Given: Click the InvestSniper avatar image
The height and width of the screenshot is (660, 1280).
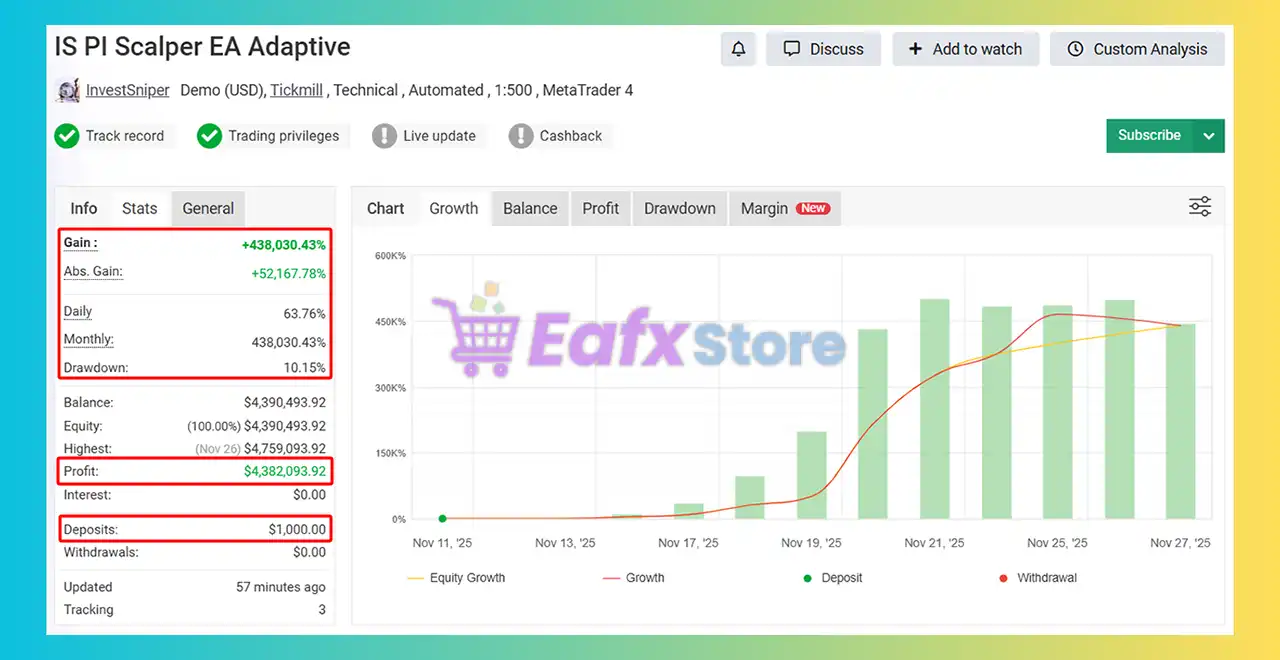Looking at the screenshot, I should click(x=68, y=90).
